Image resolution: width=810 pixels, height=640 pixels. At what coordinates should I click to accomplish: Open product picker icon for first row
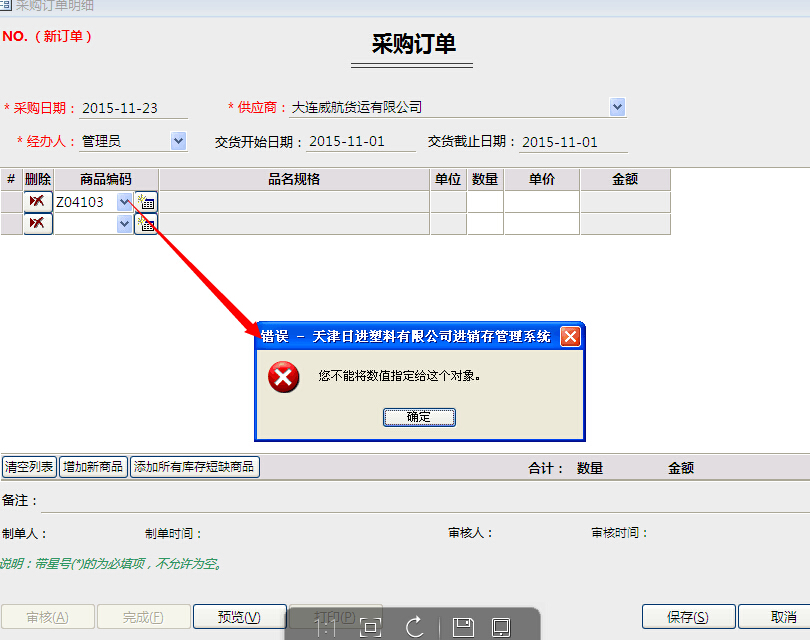pyautogui.click(x=146, y=202)
